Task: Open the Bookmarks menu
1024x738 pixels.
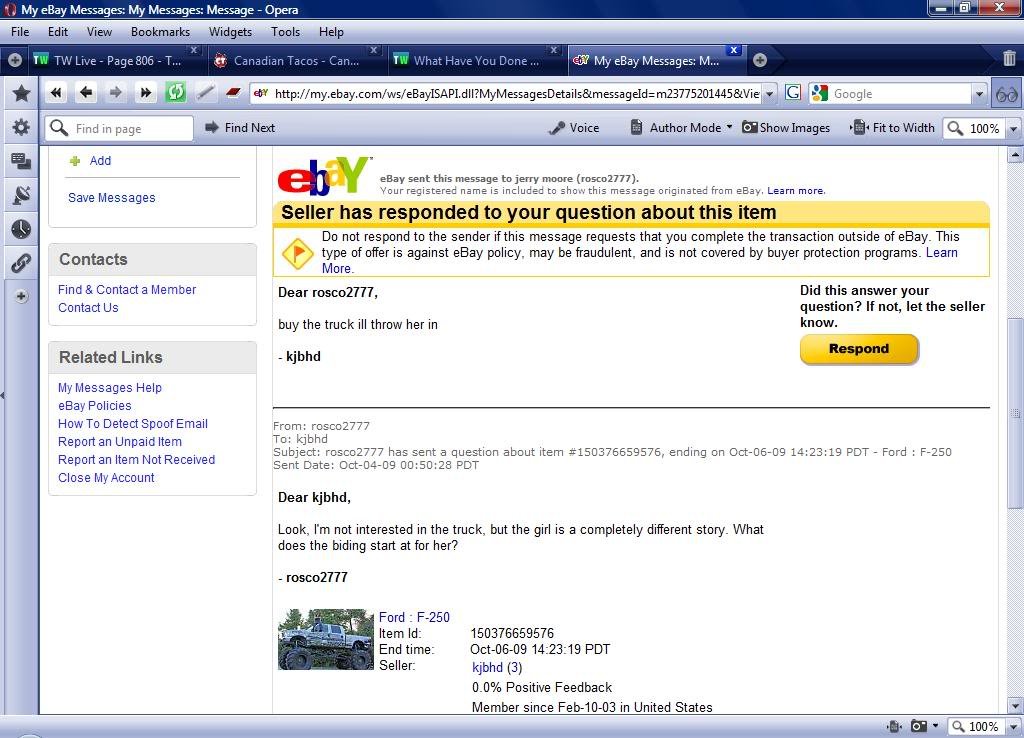Action: pyautogui.click(x=160, y=31)
